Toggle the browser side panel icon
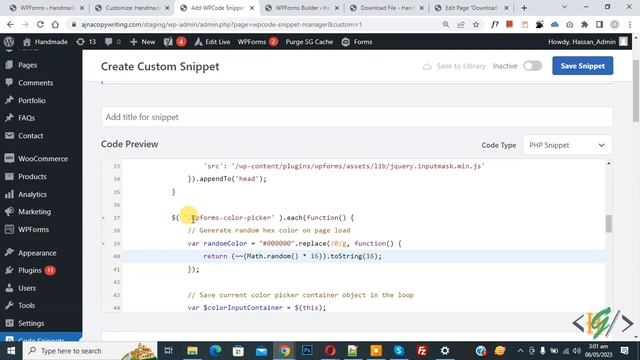The width and height of the screenshot is (640, 360). click(x=599, y=24)
